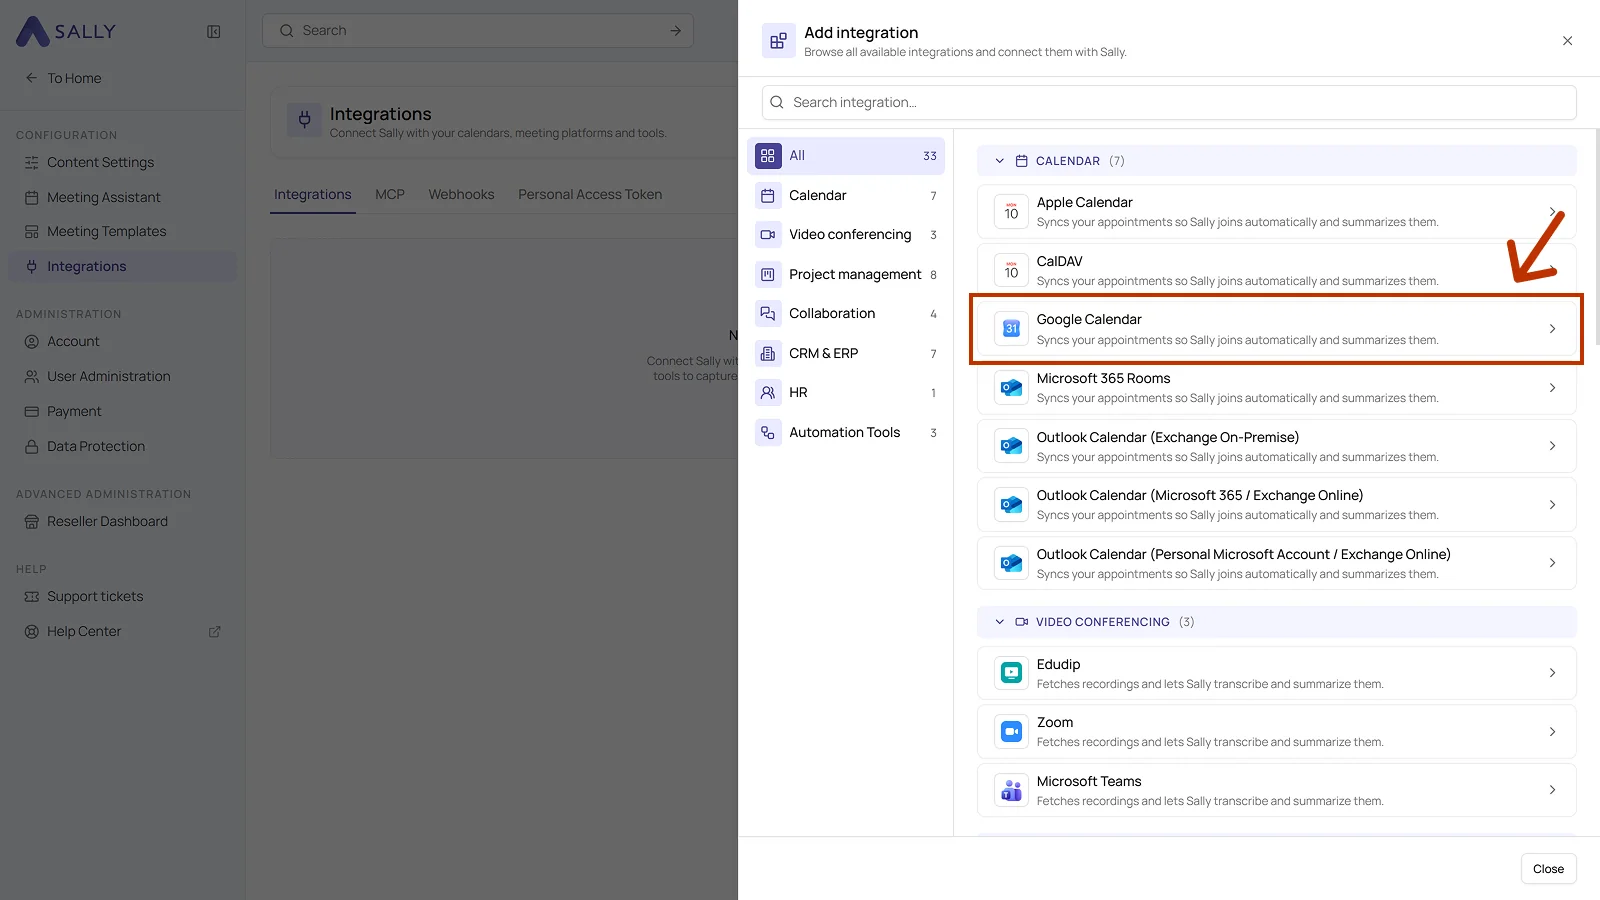Open Zoom integration via its chevron
The height and width of the screenshot is (900, 1600).
click(x=1552, y=731)
